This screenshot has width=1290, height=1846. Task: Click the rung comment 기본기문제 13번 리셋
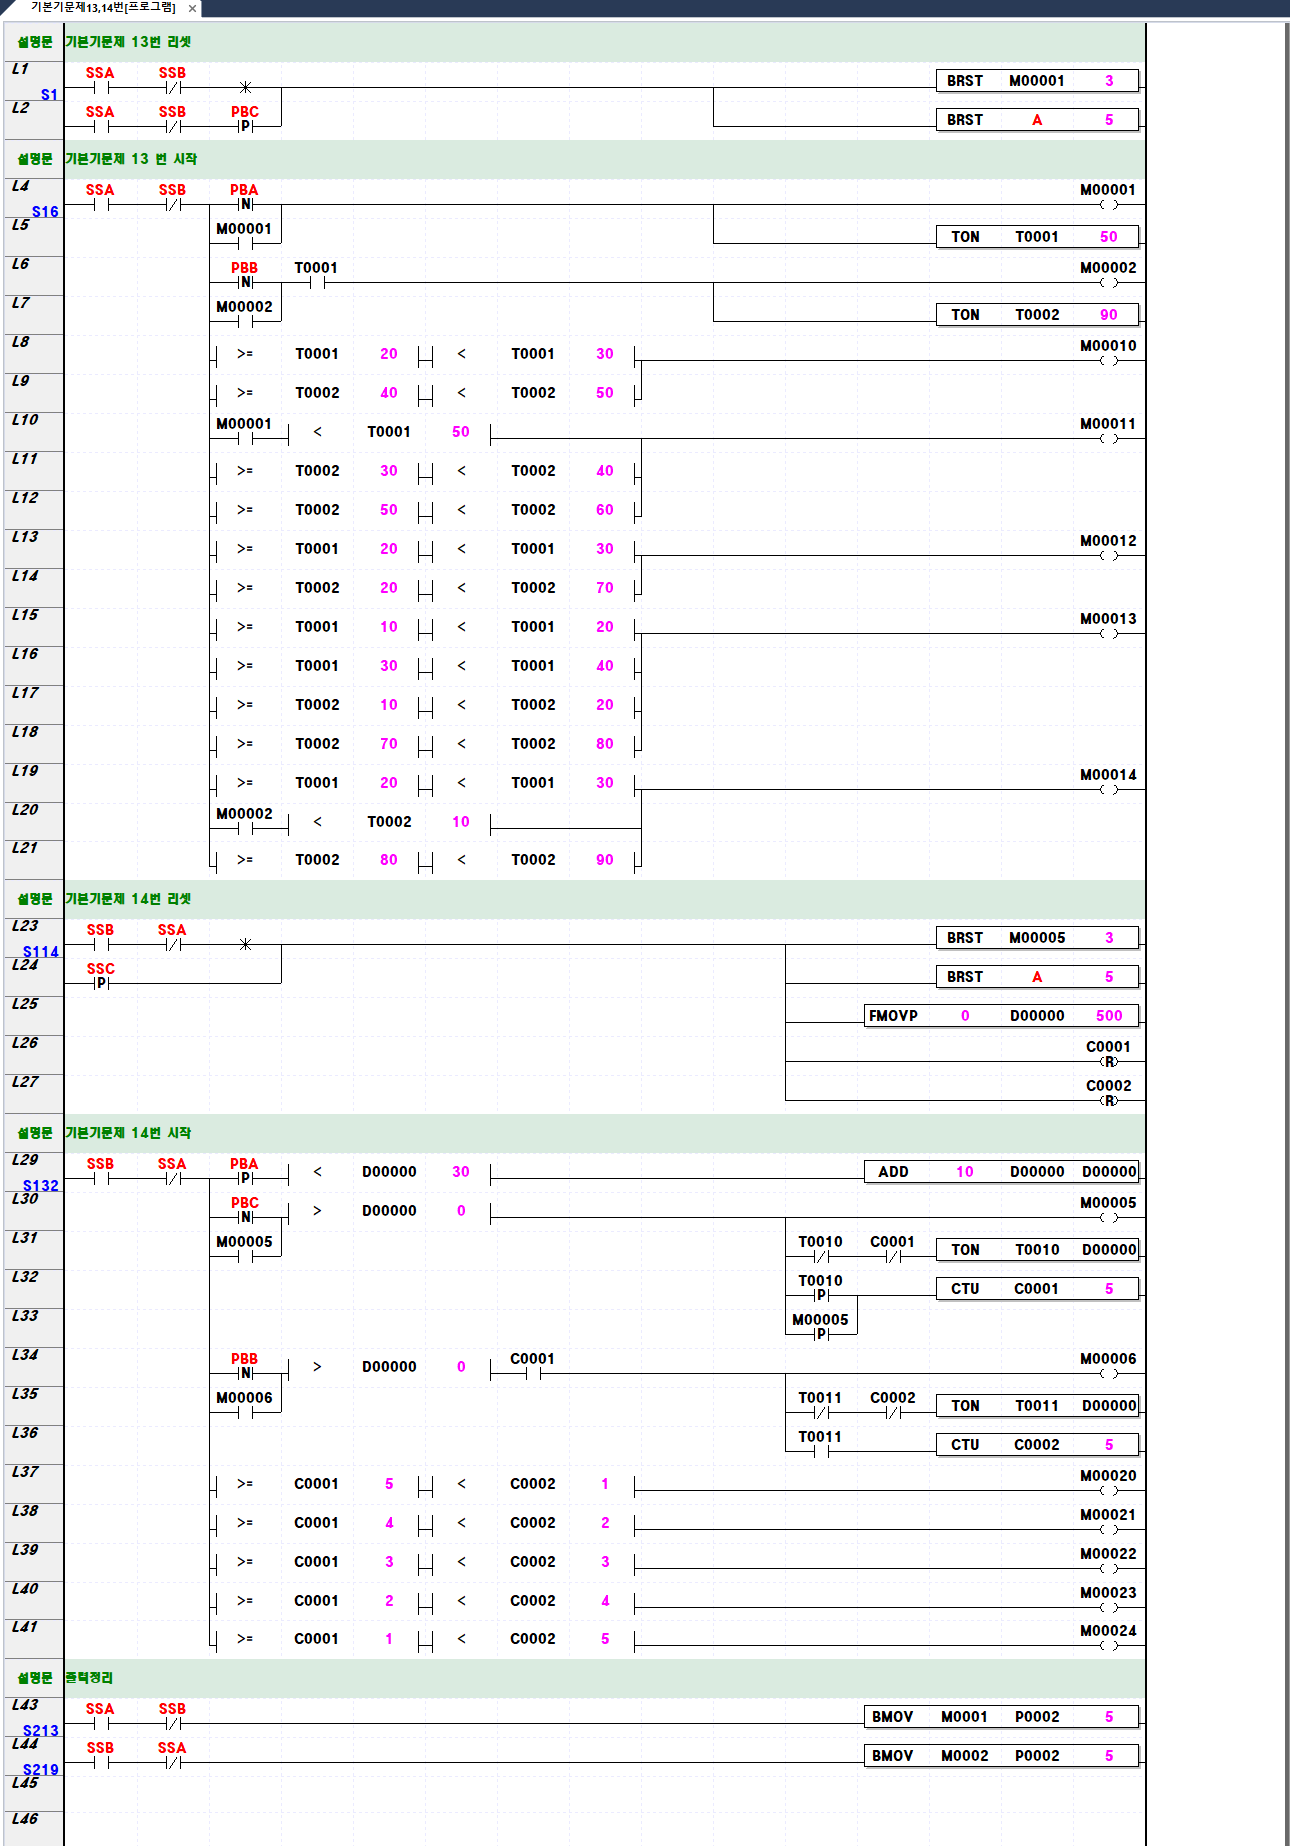click(128, 42)
